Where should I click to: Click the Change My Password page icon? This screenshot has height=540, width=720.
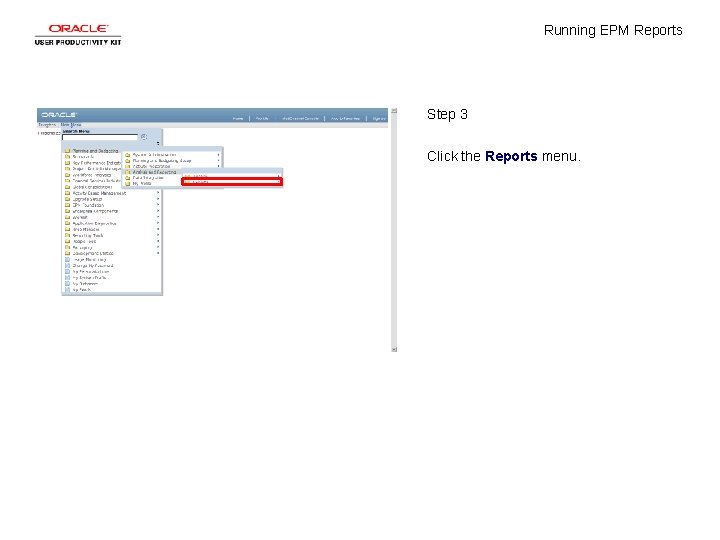coord(68,265)
